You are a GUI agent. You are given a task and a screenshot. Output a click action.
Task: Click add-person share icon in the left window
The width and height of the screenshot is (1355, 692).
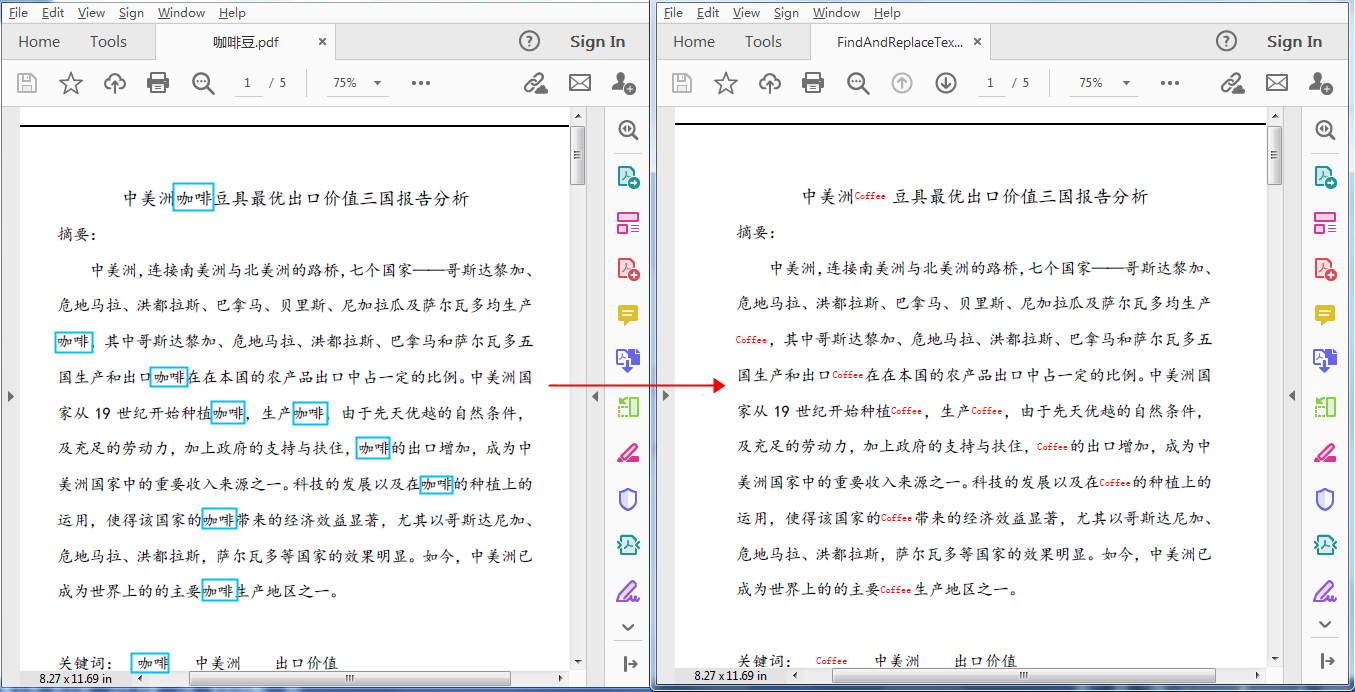point(623,83)
